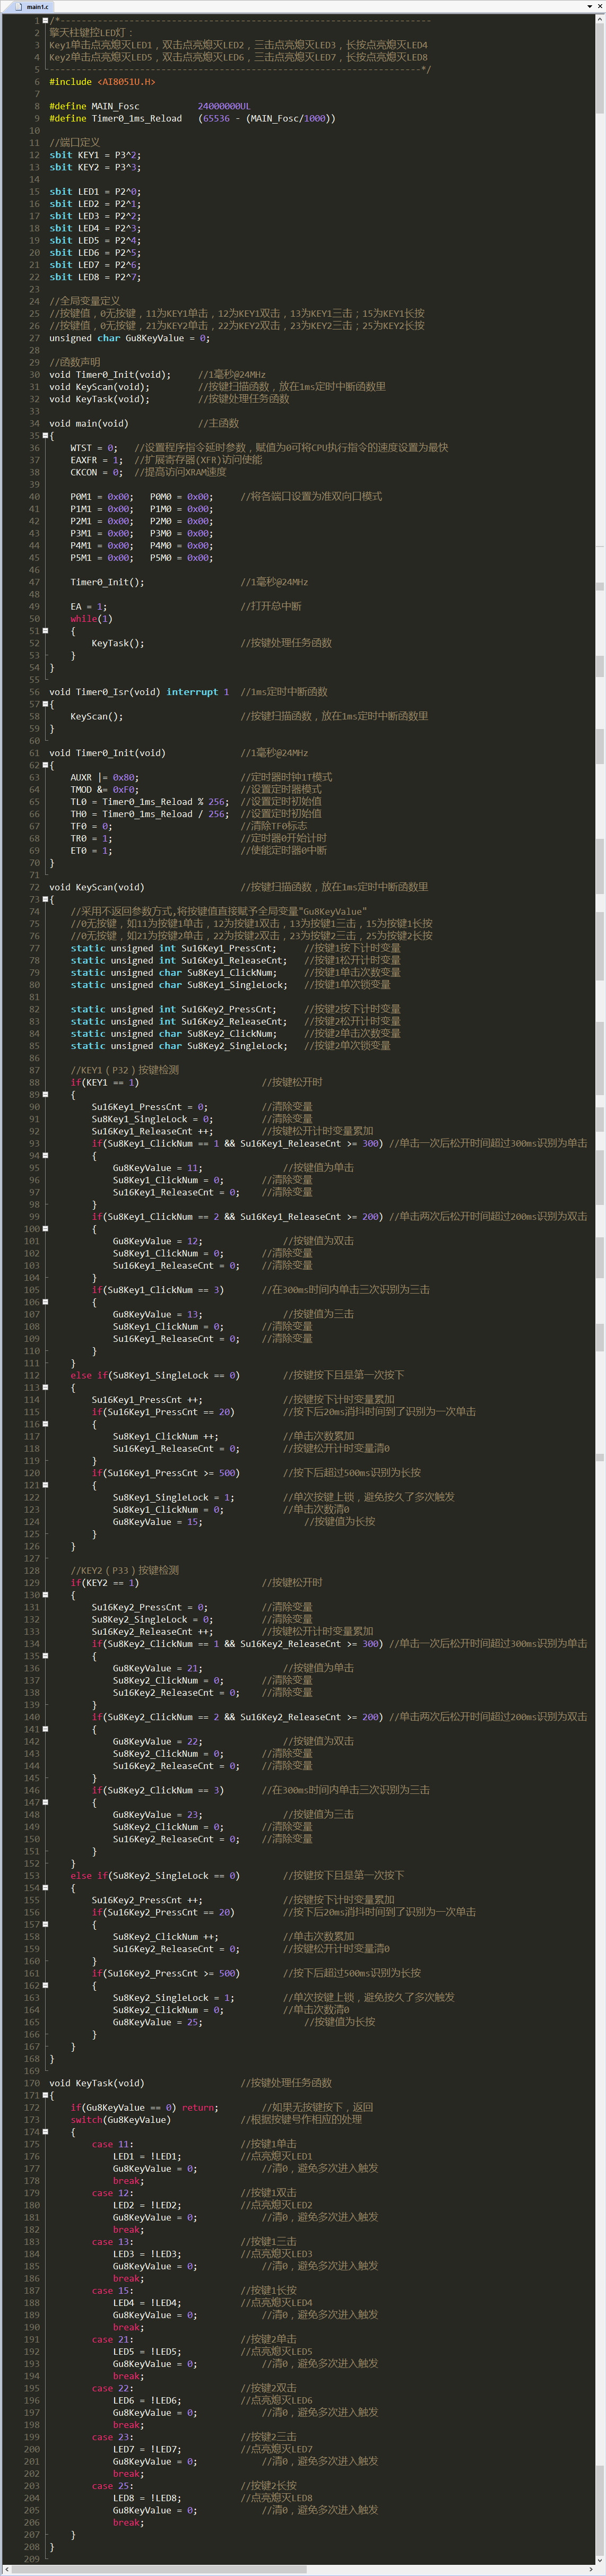The width and height of the screenshot is (606, 2576).
Task: Click the 'switch(Gu8KeyValue)' line
Action: pyautogui.click(x=121, y=2119)
